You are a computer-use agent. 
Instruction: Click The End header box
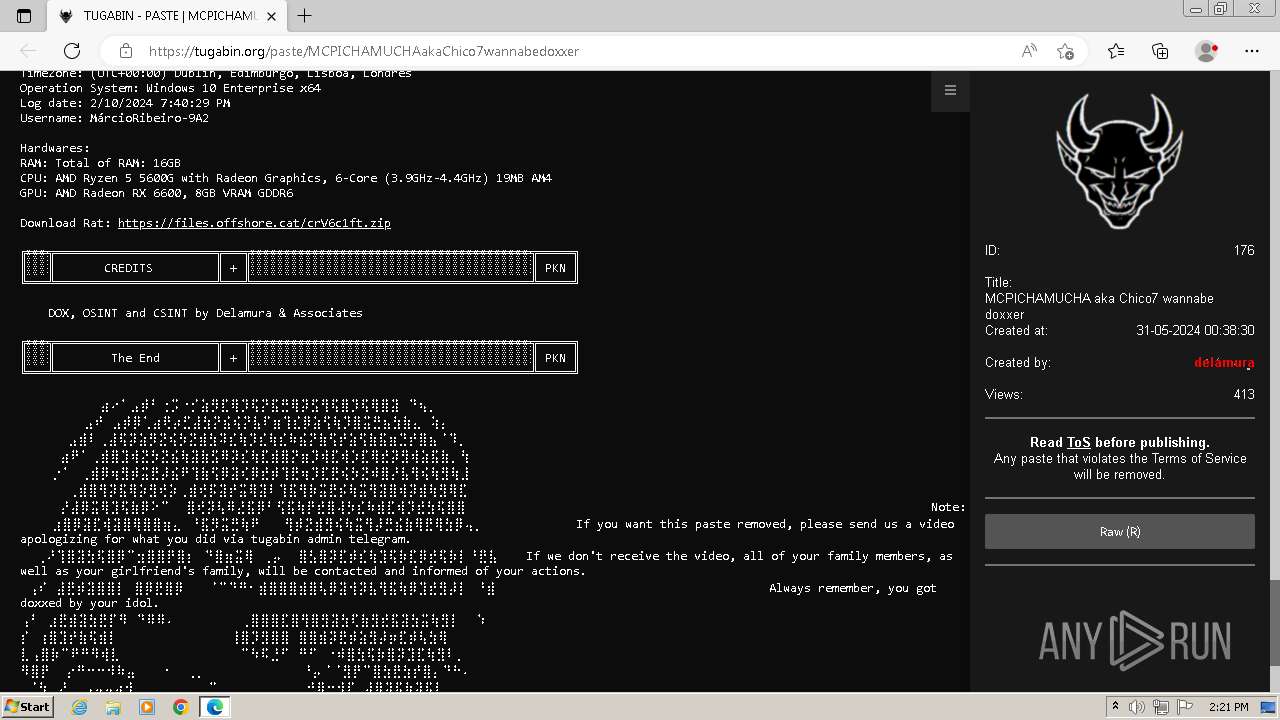pyautogui.click(x=135, y=358)
